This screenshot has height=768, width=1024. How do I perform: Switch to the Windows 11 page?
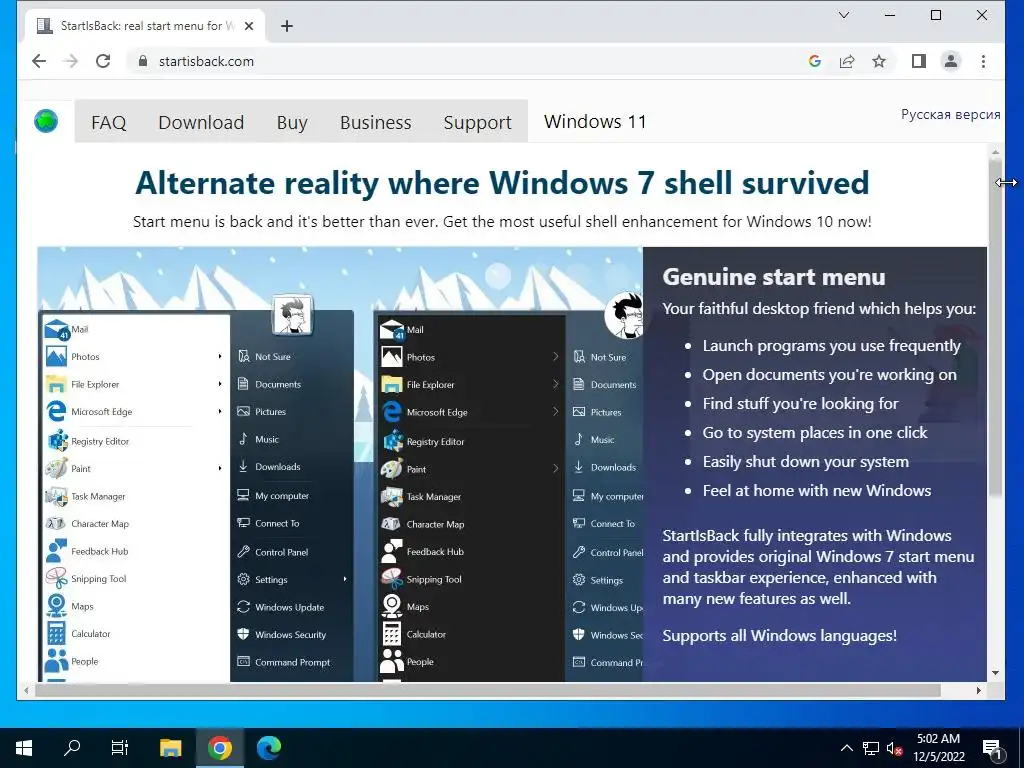coord(595,121)
